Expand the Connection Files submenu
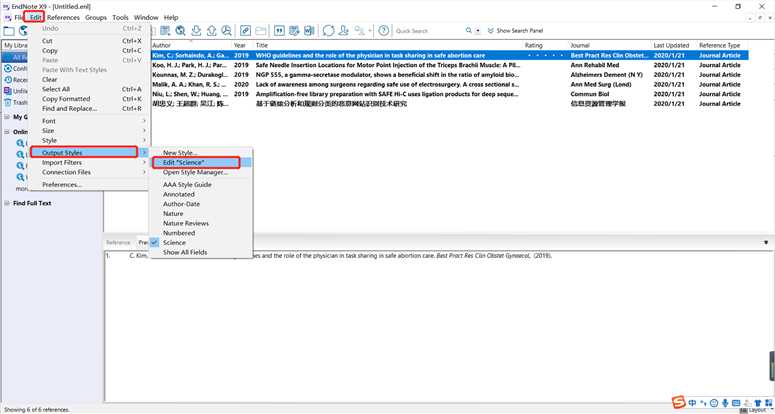775x414 pixels. [89, 172]
